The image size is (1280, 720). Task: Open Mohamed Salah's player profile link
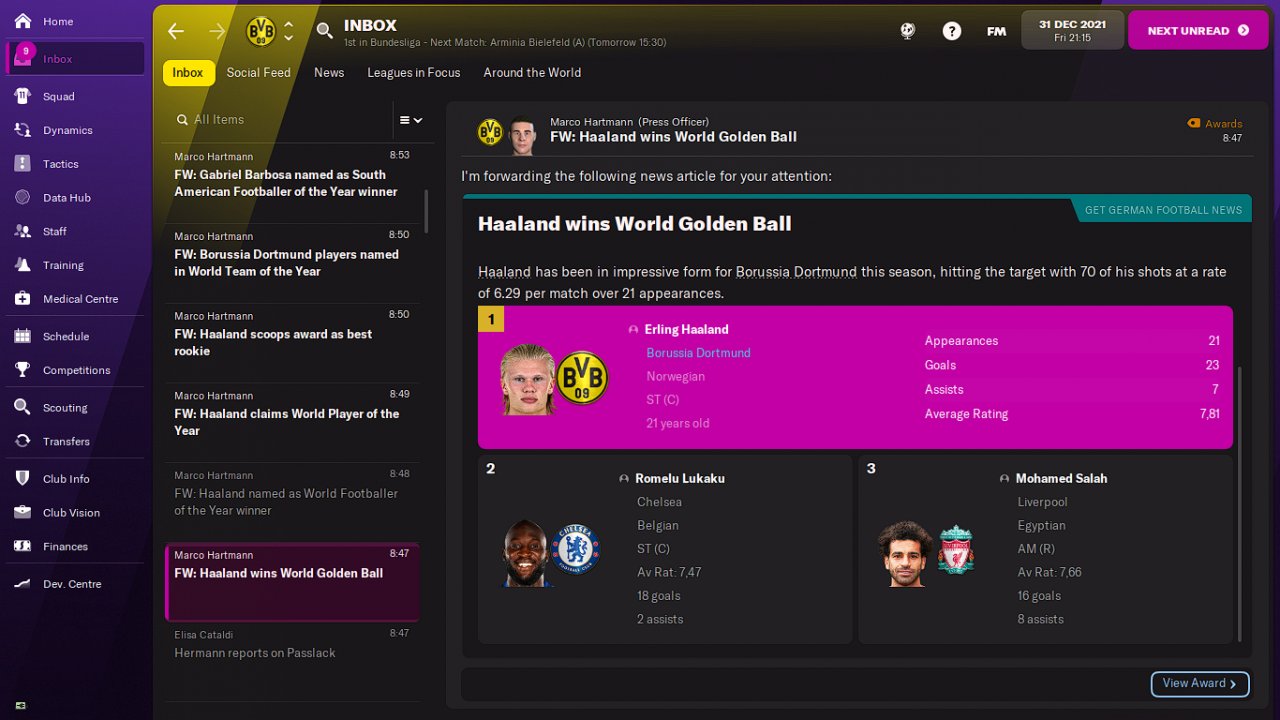(x=1061, y=478)
